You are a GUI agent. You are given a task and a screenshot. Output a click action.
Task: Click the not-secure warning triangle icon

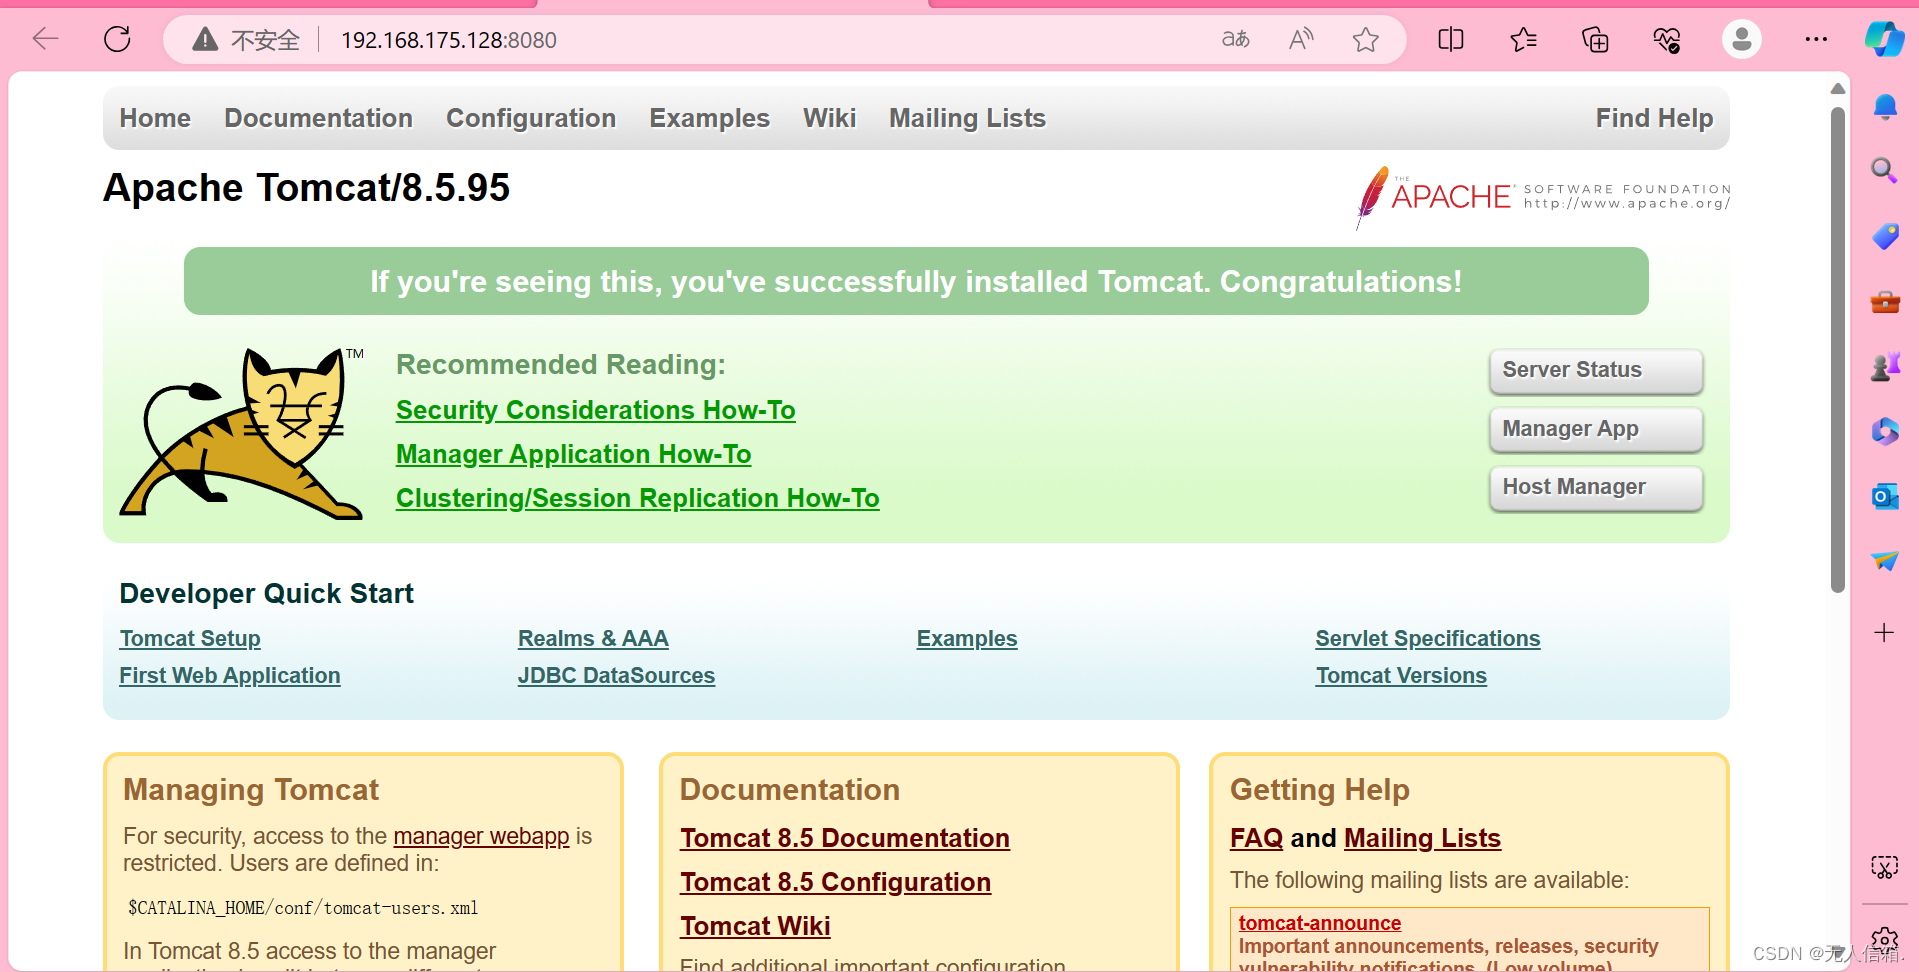tap(205, 39)
